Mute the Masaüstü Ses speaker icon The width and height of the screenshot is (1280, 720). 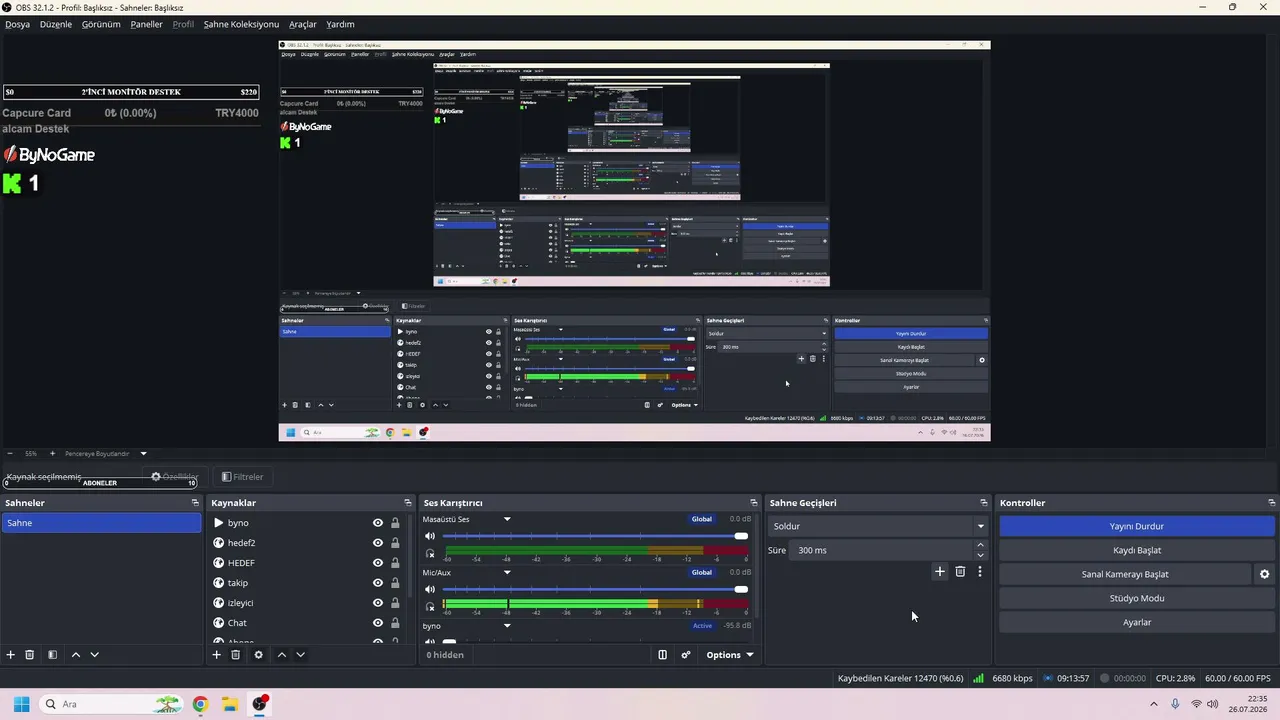coord(430,536)
